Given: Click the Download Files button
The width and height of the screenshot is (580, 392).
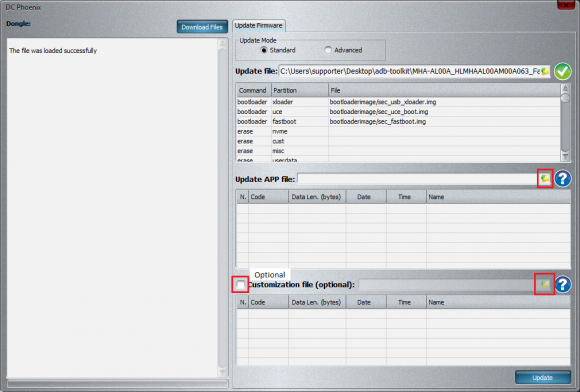Looking at the screenshot, I should [202, 27].
